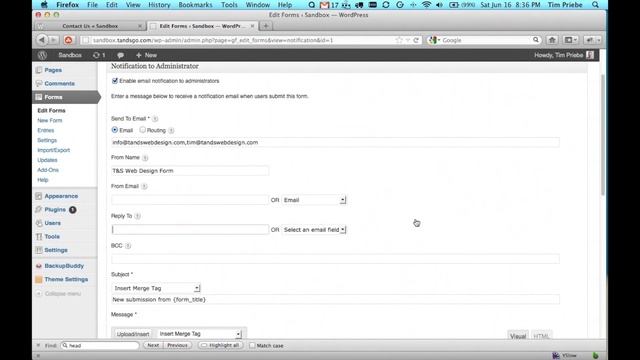Open Select an email field dropdown

coord(314,230)
